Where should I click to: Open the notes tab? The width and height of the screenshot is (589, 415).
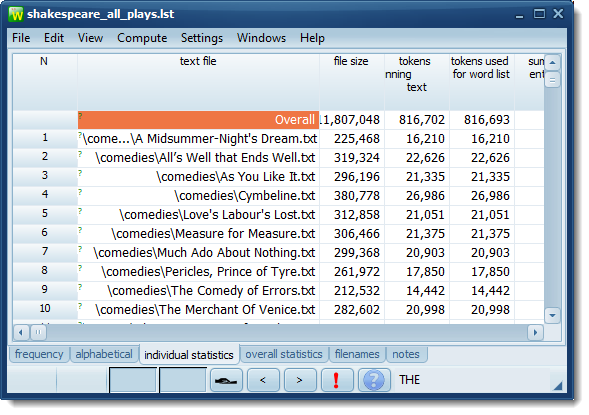pos(406,354)
